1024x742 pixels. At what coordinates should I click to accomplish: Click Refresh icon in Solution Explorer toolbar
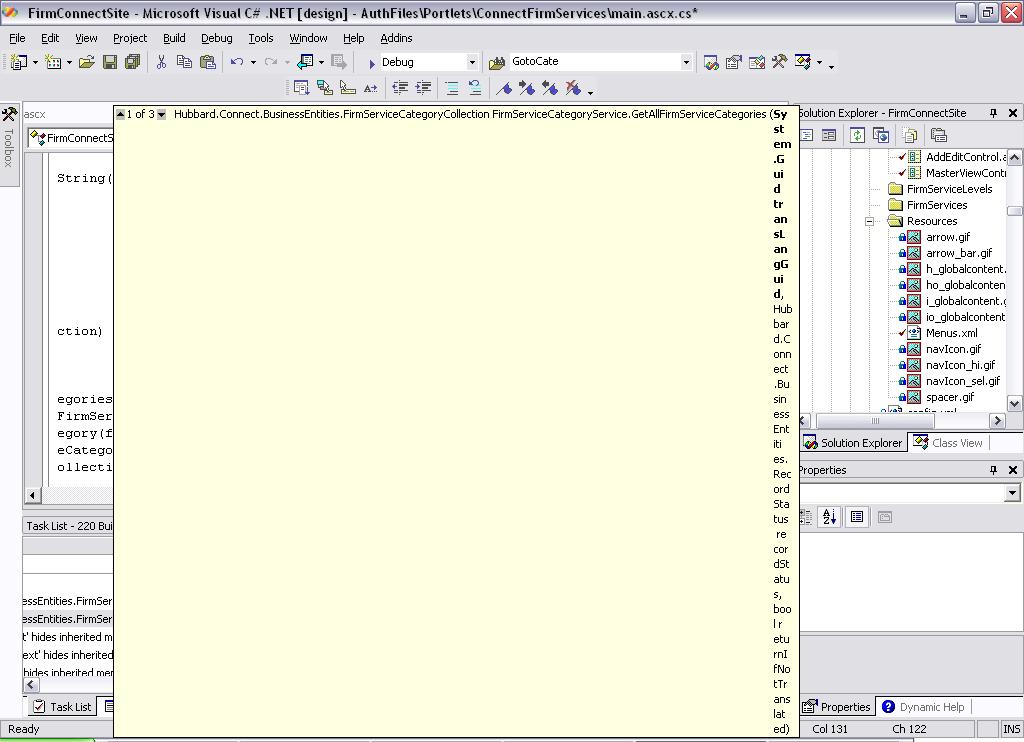click(857, 135)
